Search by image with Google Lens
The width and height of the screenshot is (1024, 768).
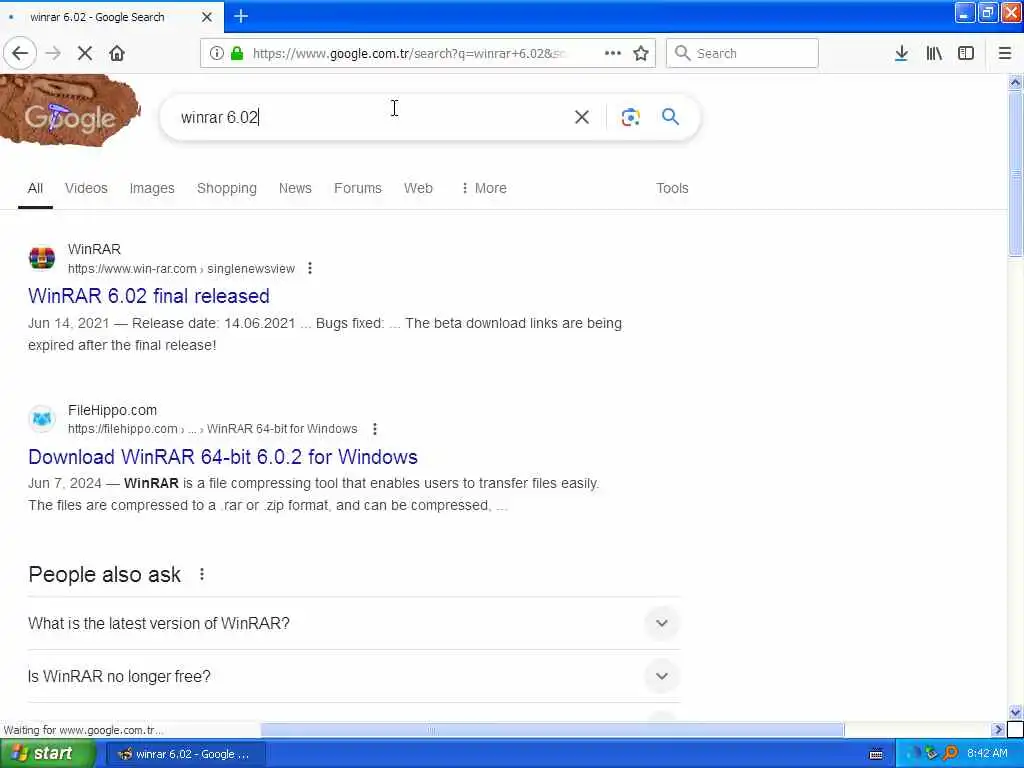(x=630, y=117)
